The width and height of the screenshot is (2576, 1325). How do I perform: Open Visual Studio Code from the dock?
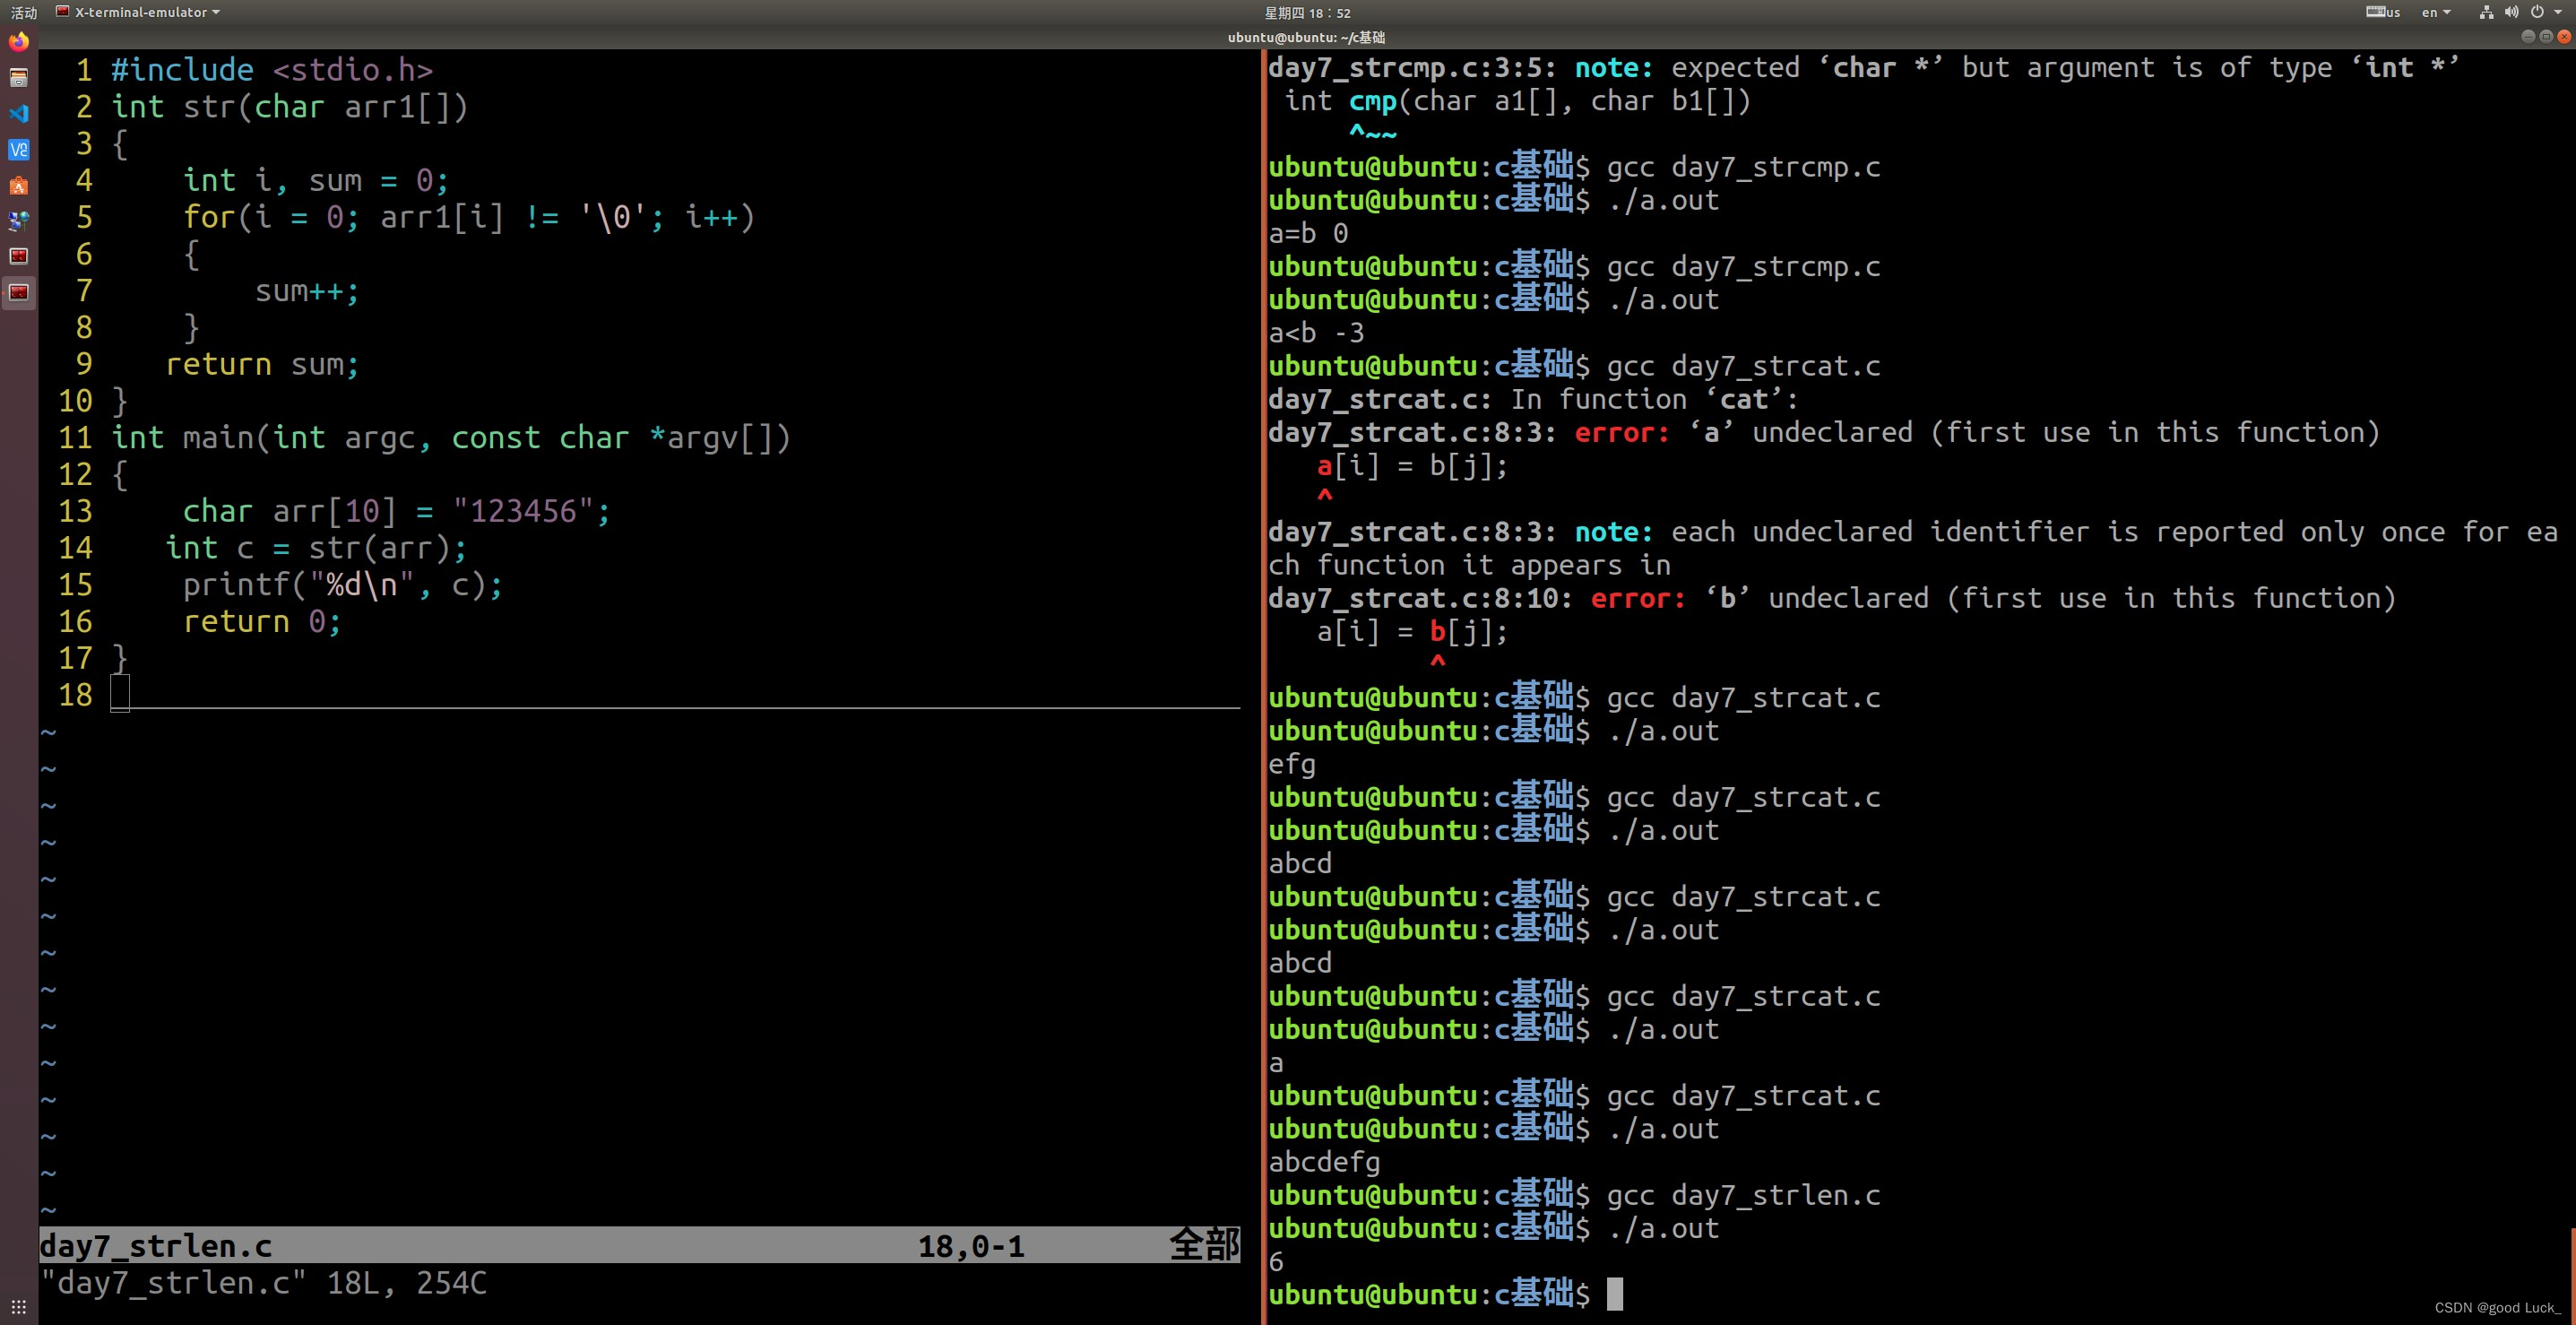coord(17,113)
